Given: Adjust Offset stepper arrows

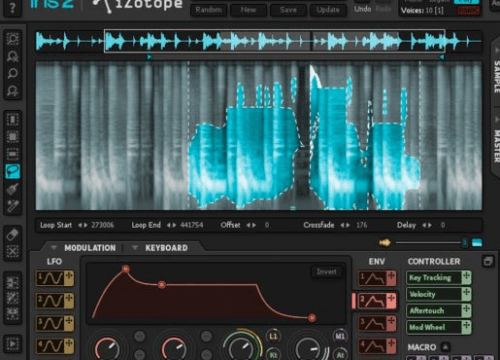Looking at the screenshot, I should click(251, 225).
